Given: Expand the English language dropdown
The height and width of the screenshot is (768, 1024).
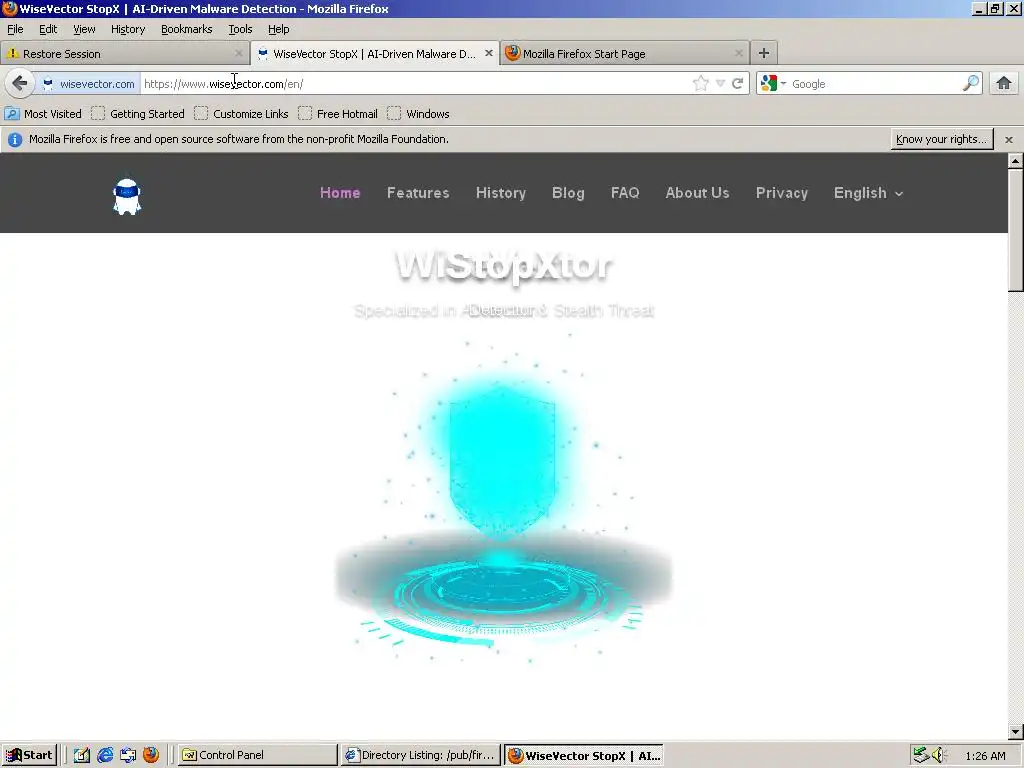Looking at the screenshot, I should 869,193.
